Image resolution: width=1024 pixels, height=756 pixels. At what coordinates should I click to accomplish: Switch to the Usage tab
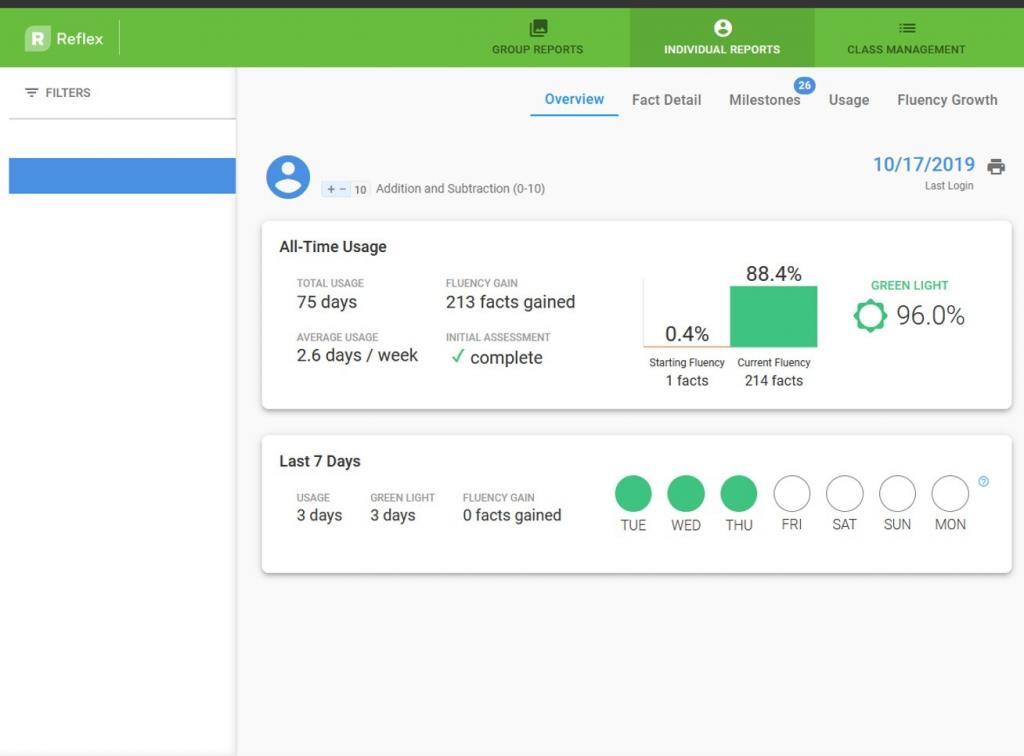(x=848, y=100)
